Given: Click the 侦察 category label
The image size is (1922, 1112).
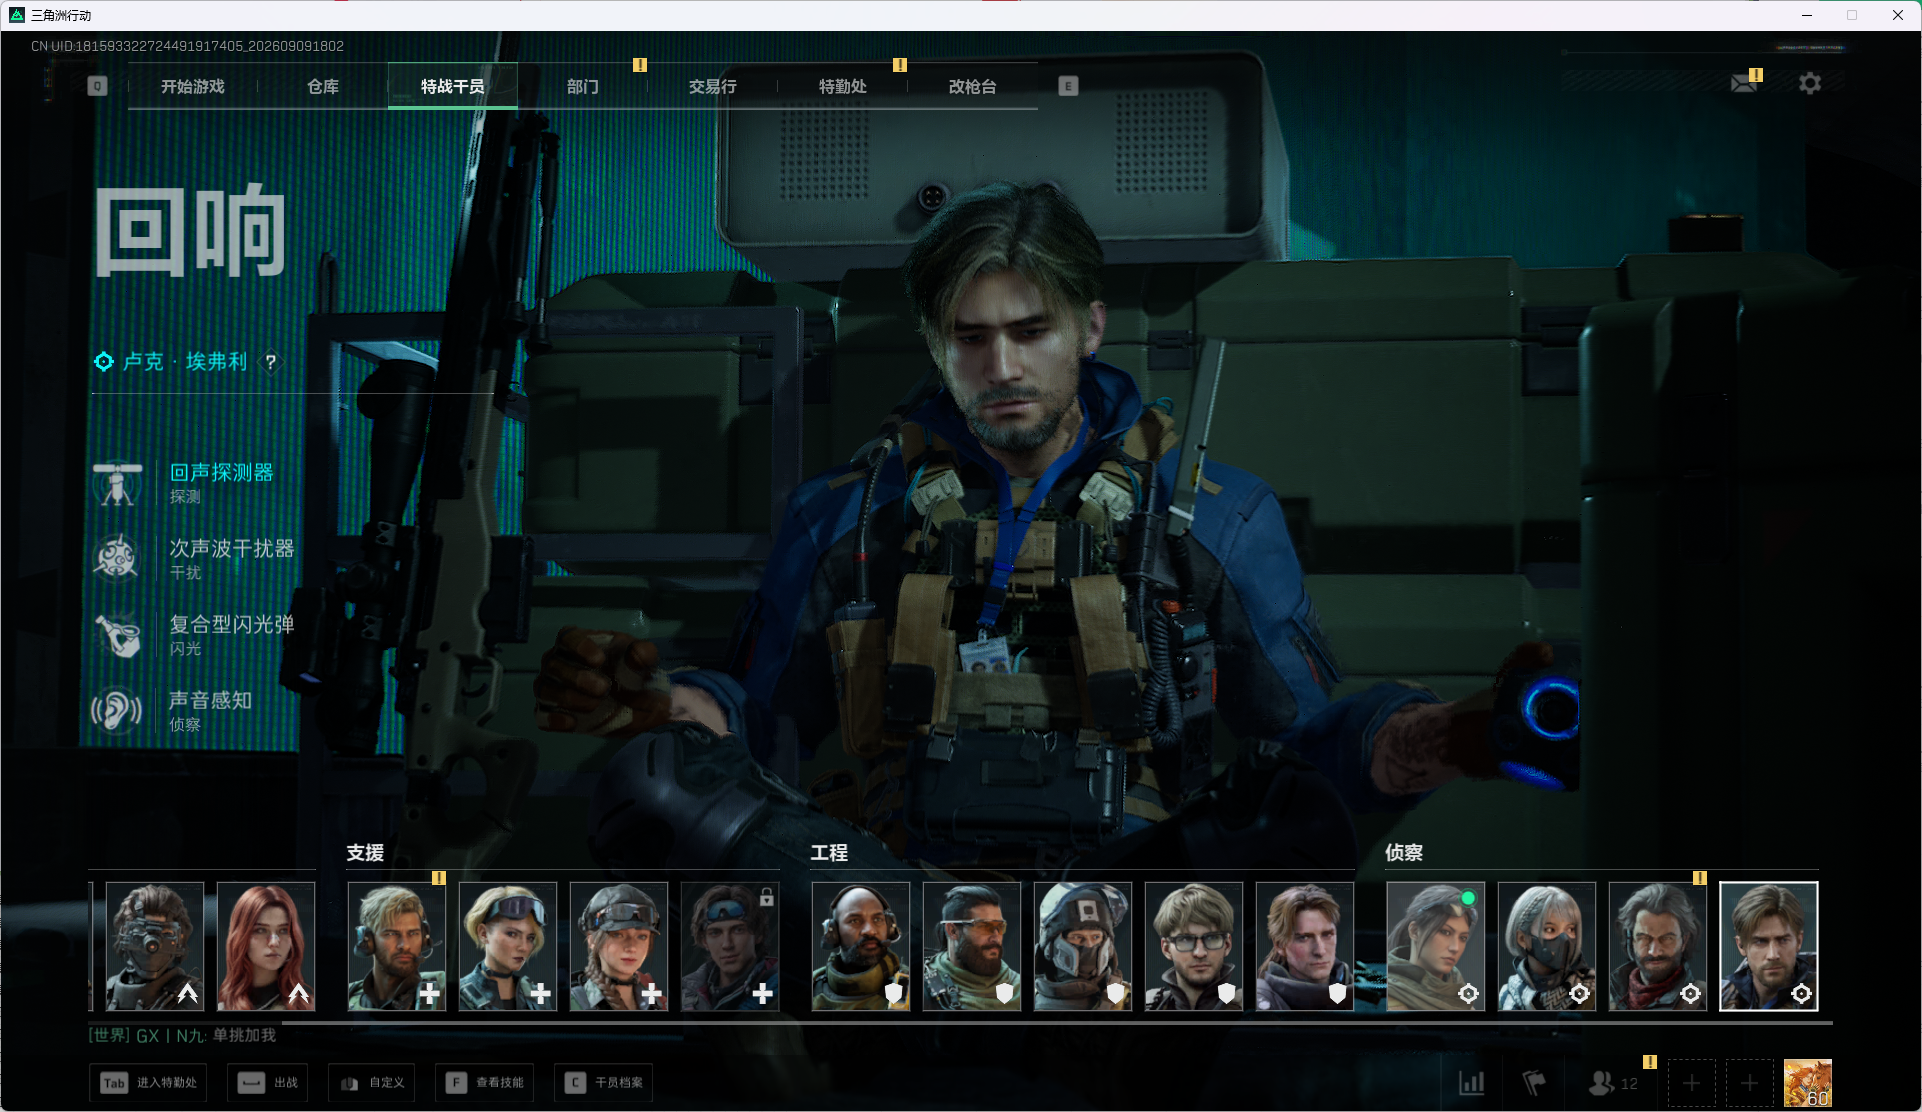Looking at the screenshot, I should point(1404,853).
